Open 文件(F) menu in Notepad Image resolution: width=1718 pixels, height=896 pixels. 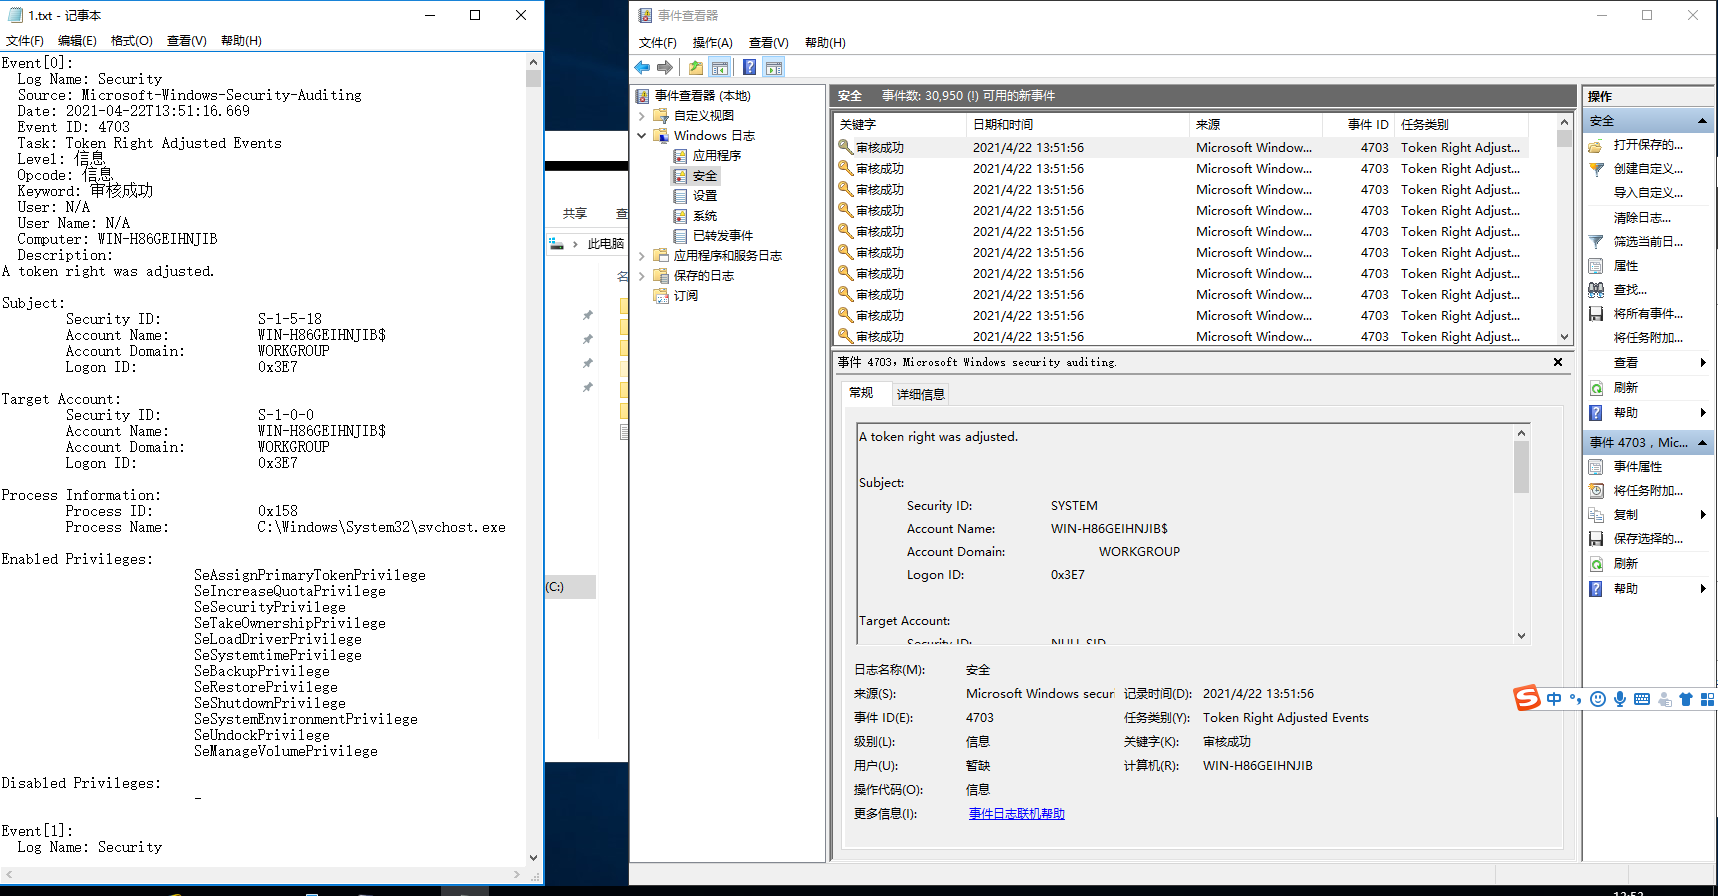coord(25,41)
